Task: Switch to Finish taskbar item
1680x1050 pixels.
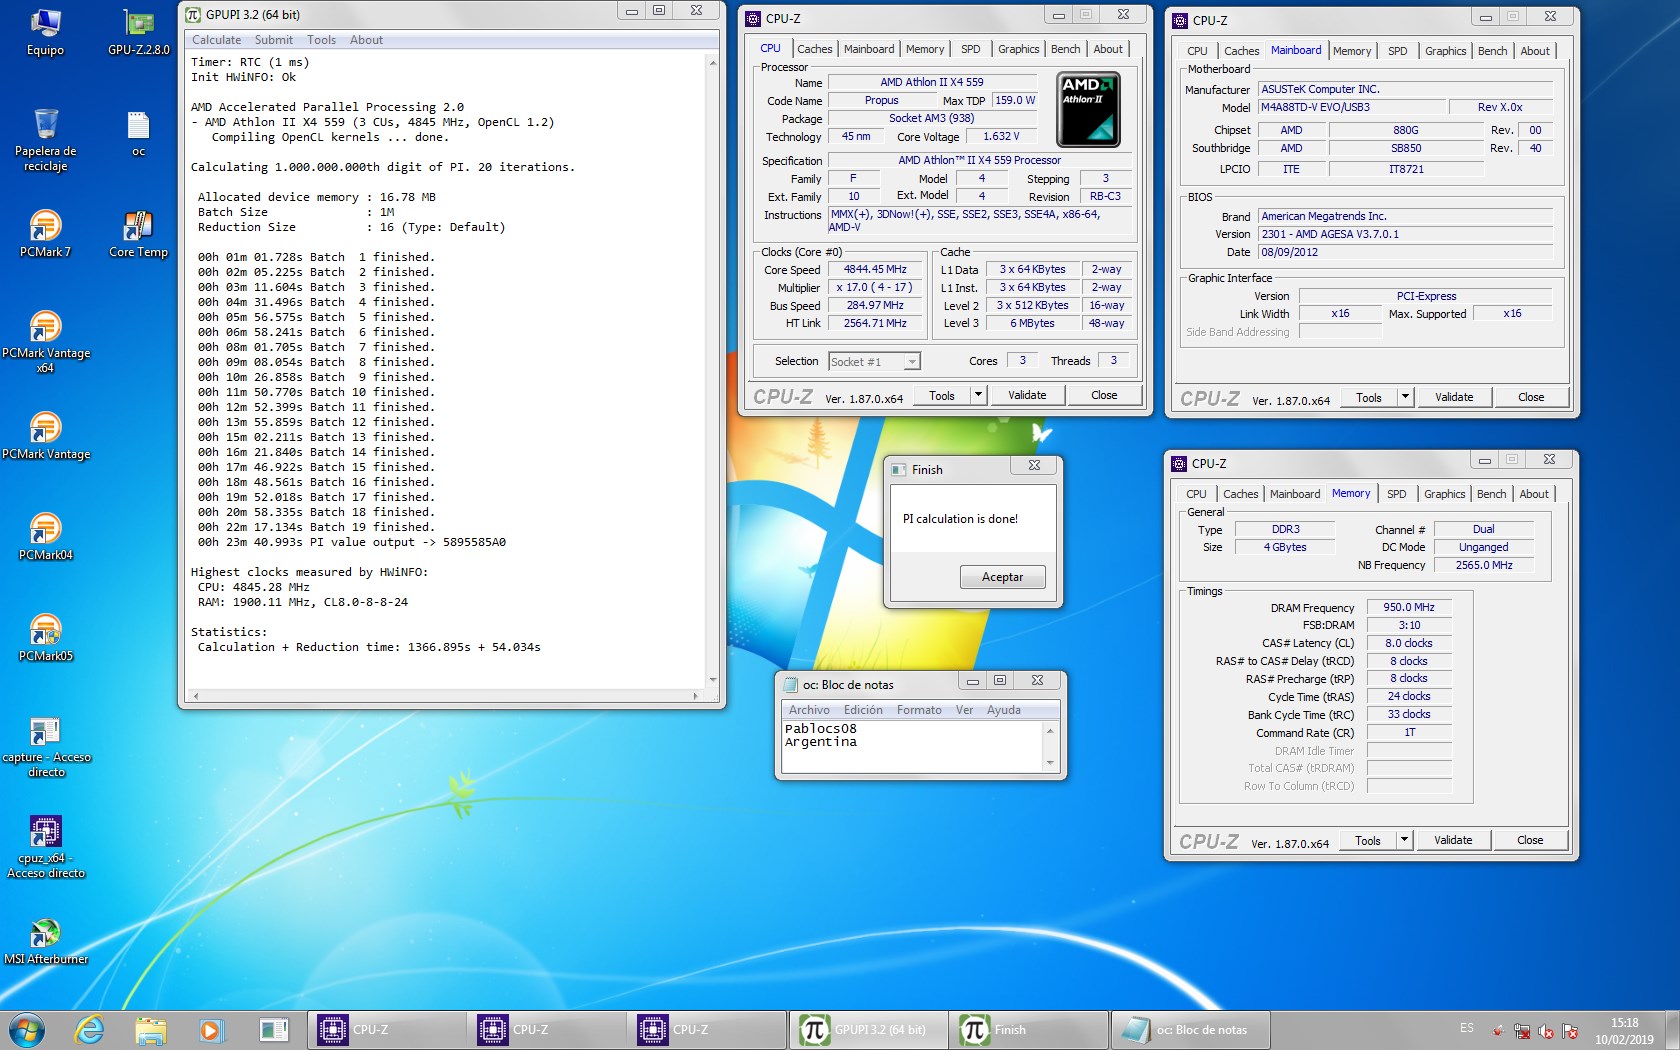Action: 1028,1029
